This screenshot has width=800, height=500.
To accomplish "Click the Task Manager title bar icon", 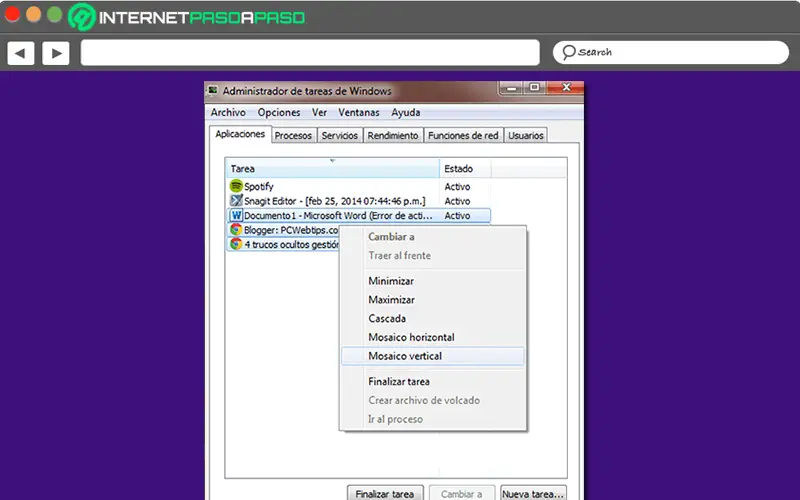I will click(x=213, y=91).
